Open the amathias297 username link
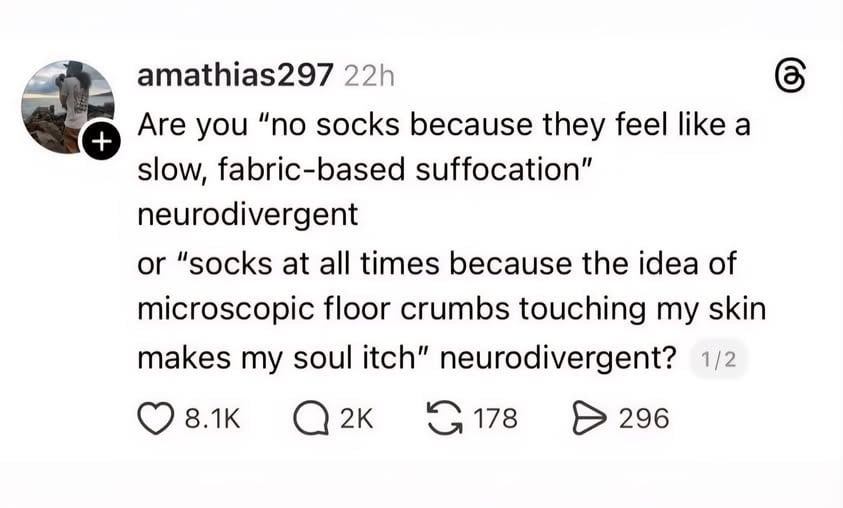 [235, 76]
